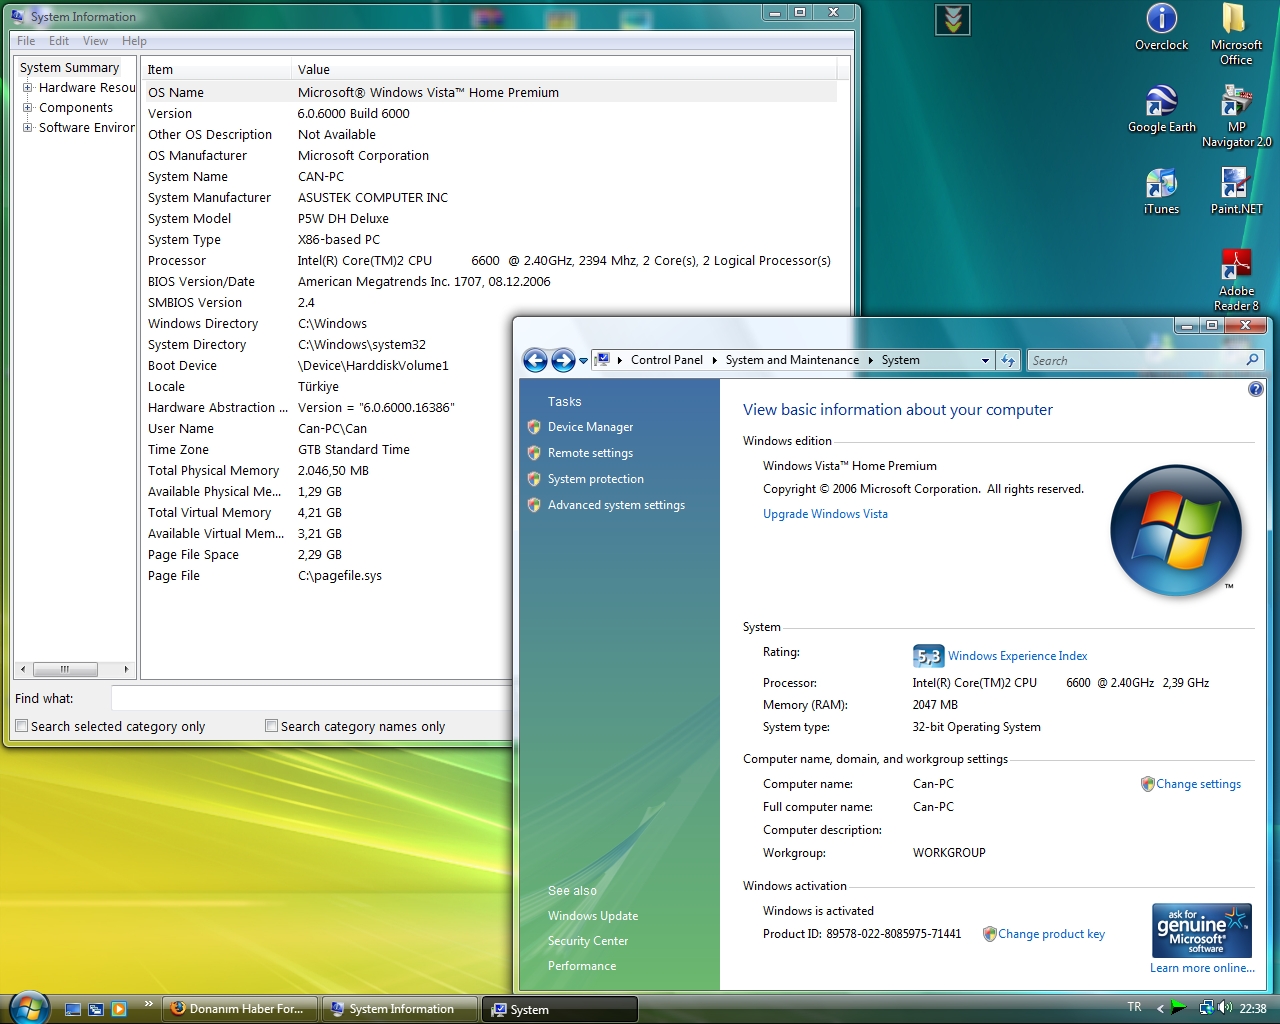Select System Summary tree item
This screenshot has width=1280, height=1024.
(69, 68)
